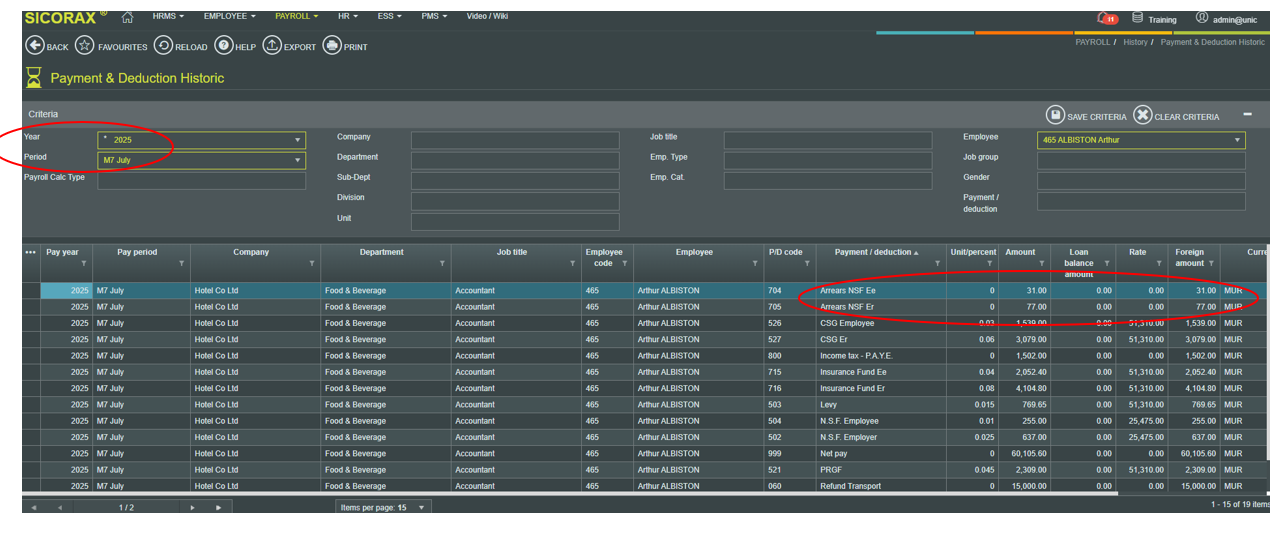
Task: Click the Job title criteria field
Action: (x=828, y=140)
